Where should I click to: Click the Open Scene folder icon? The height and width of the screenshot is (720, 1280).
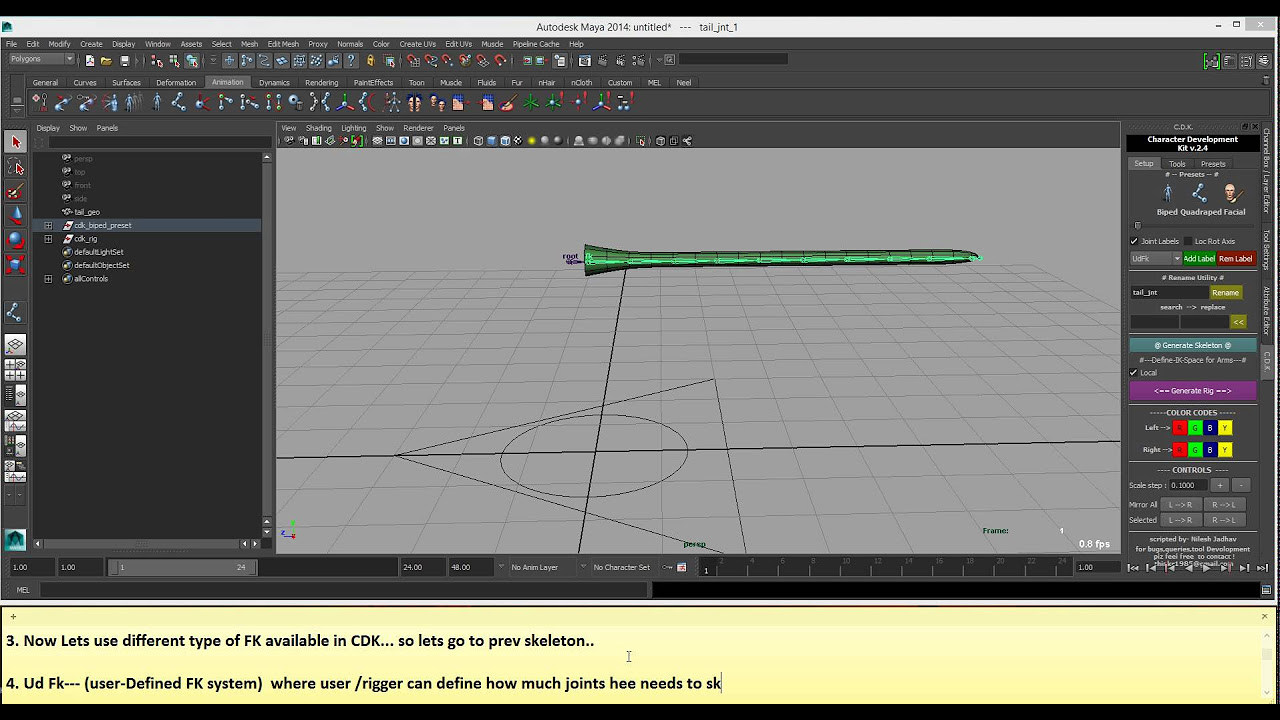(106, 60)
